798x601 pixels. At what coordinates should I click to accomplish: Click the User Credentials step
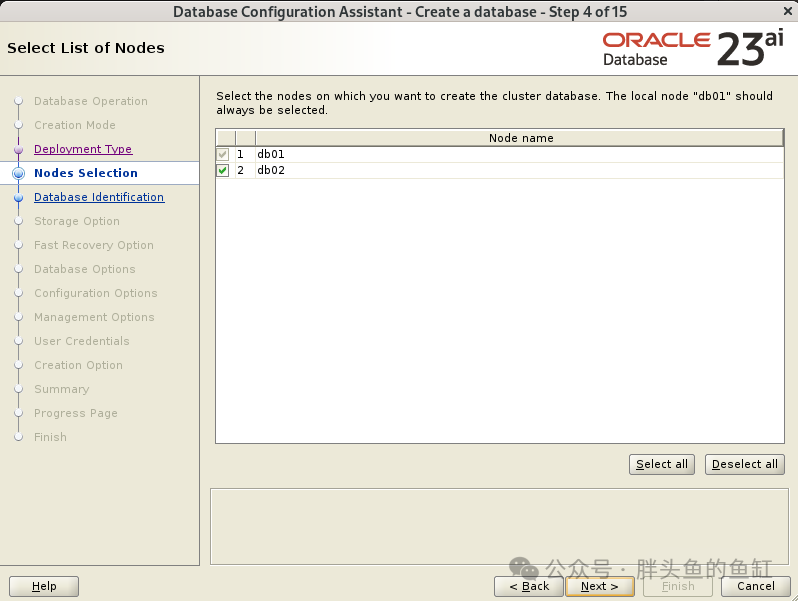pyautogui.click(x=81, y=341)
